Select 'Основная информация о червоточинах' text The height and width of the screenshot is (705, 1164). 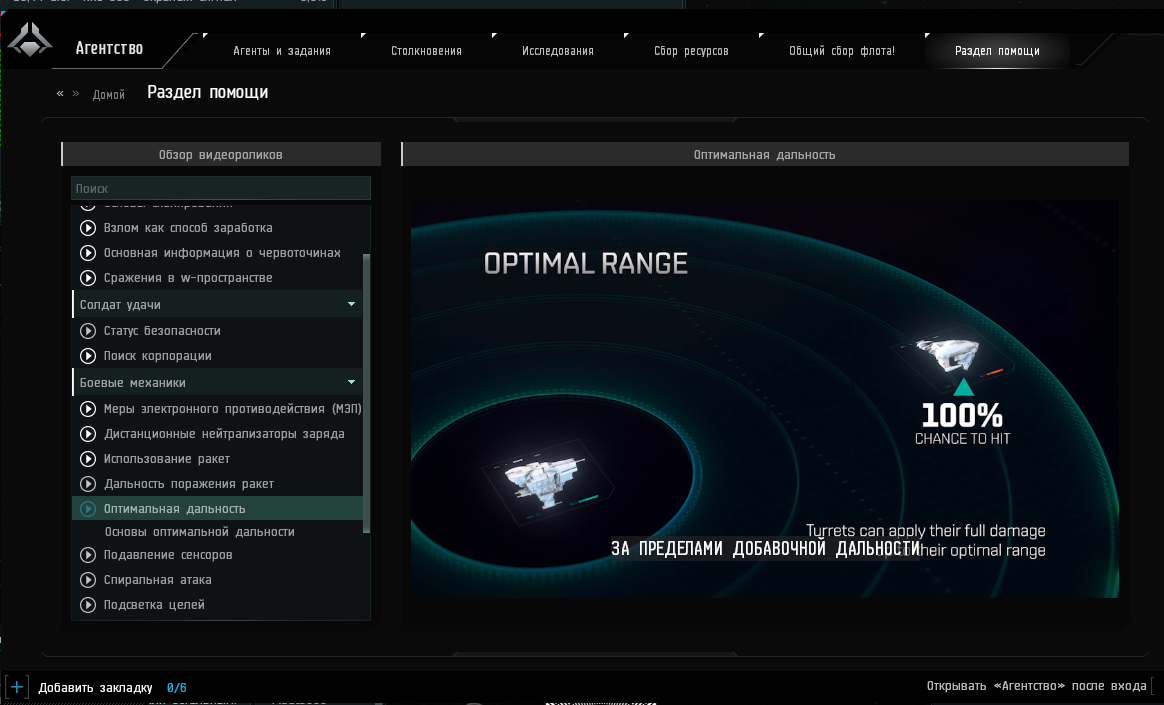tap(222, 253)
